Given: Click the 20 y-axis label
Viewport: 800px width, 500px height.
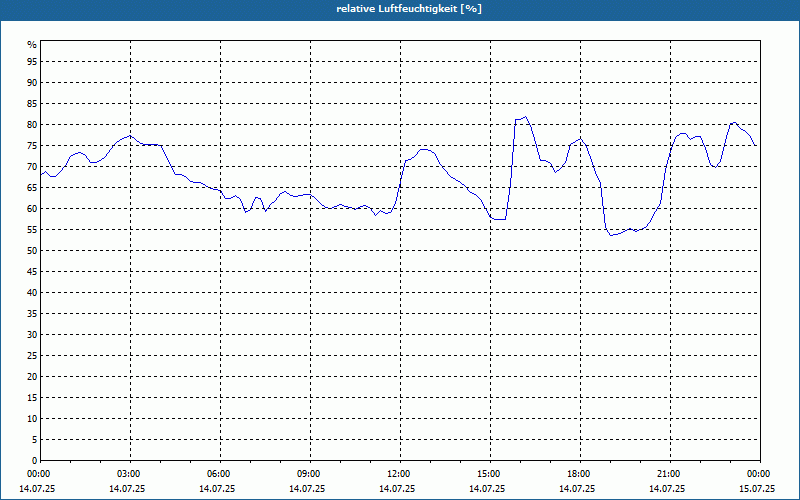Looking at the screenshot, I should point(32,377).
